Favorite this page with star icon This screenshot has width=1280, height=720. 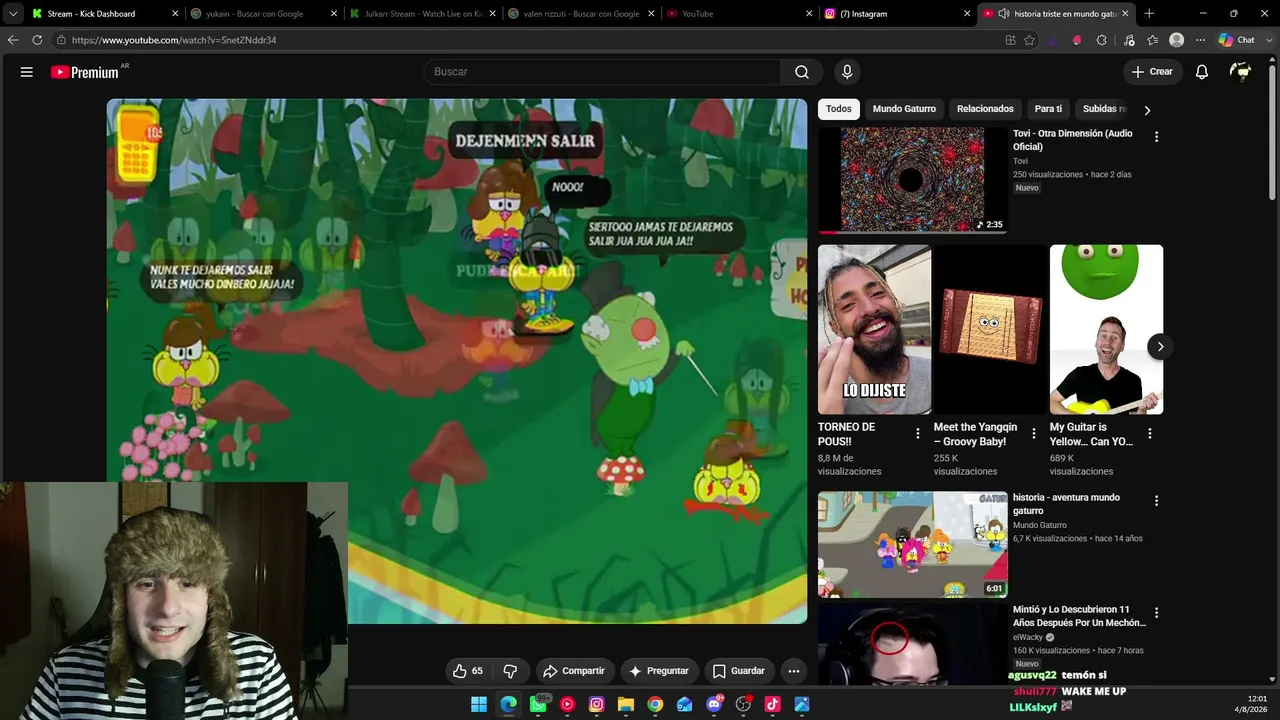1030,40
